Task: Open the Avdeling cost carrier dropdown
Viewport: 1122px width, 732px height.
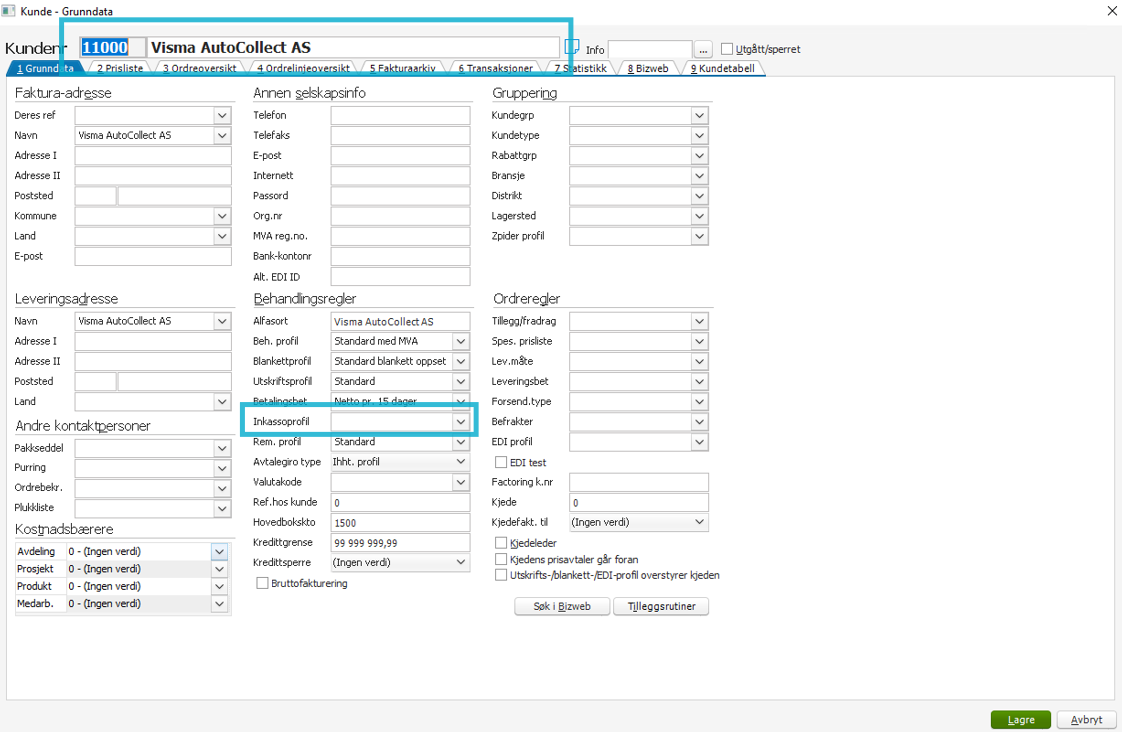Action: point(220,552)
